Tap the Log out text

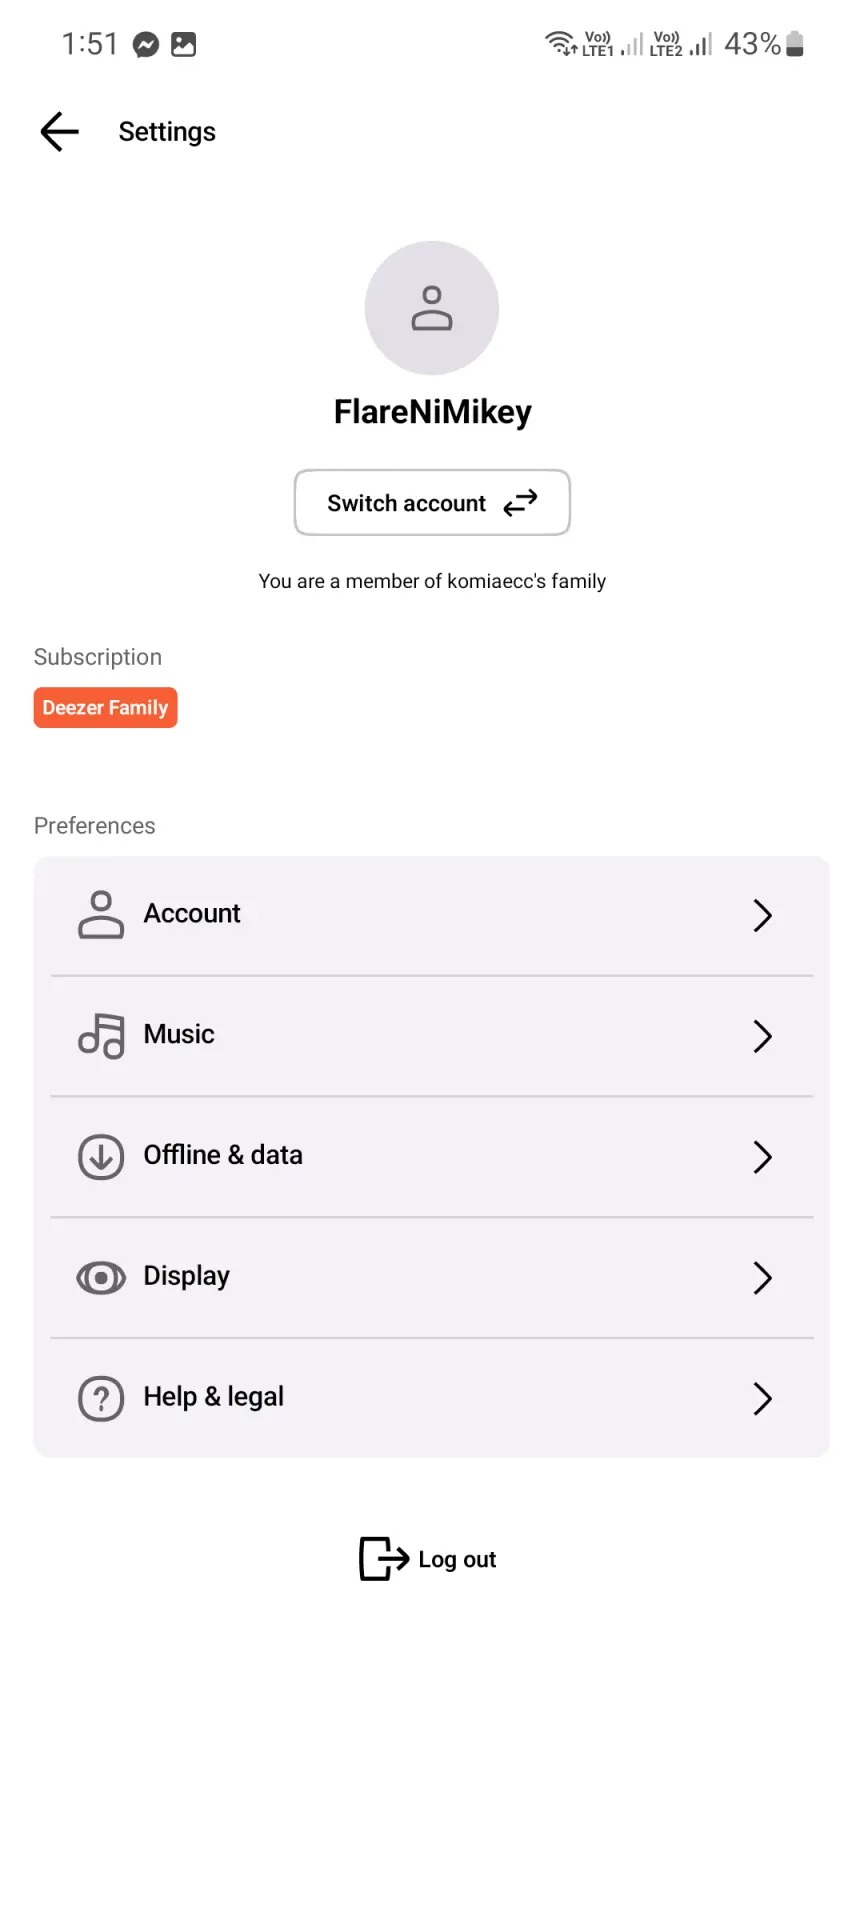pyautogui.click(x=457, y=1560)
